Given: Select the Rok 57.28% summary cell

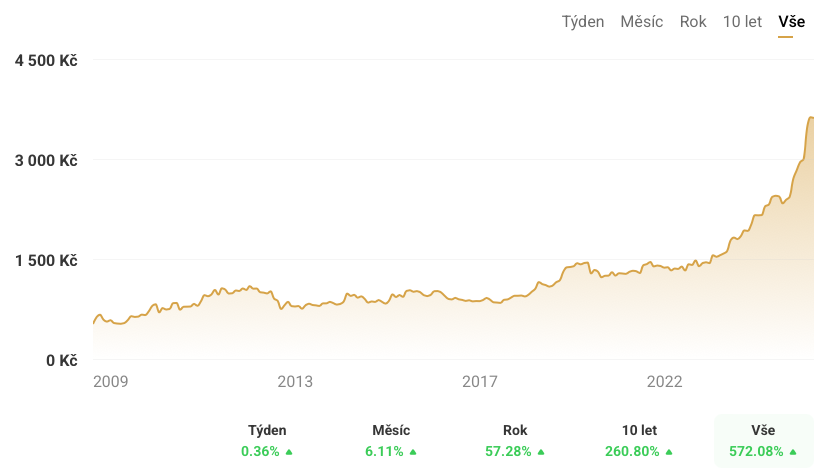Looking at the screenshot, I should (x=515, y=441).
